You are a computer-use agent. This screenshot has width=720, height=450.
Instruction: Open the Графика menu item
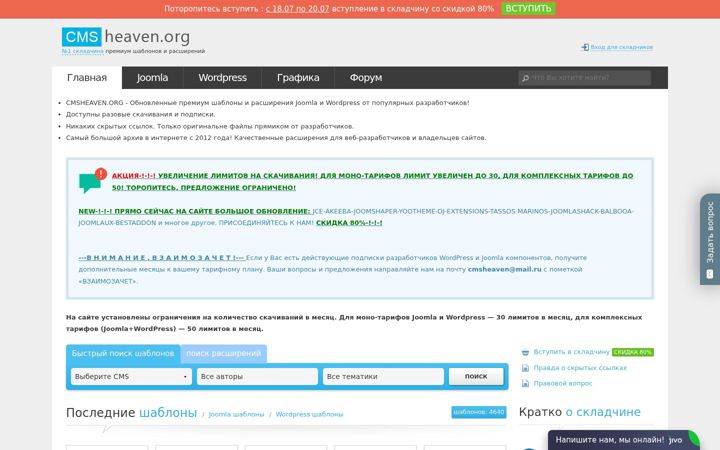coord(298,78)
